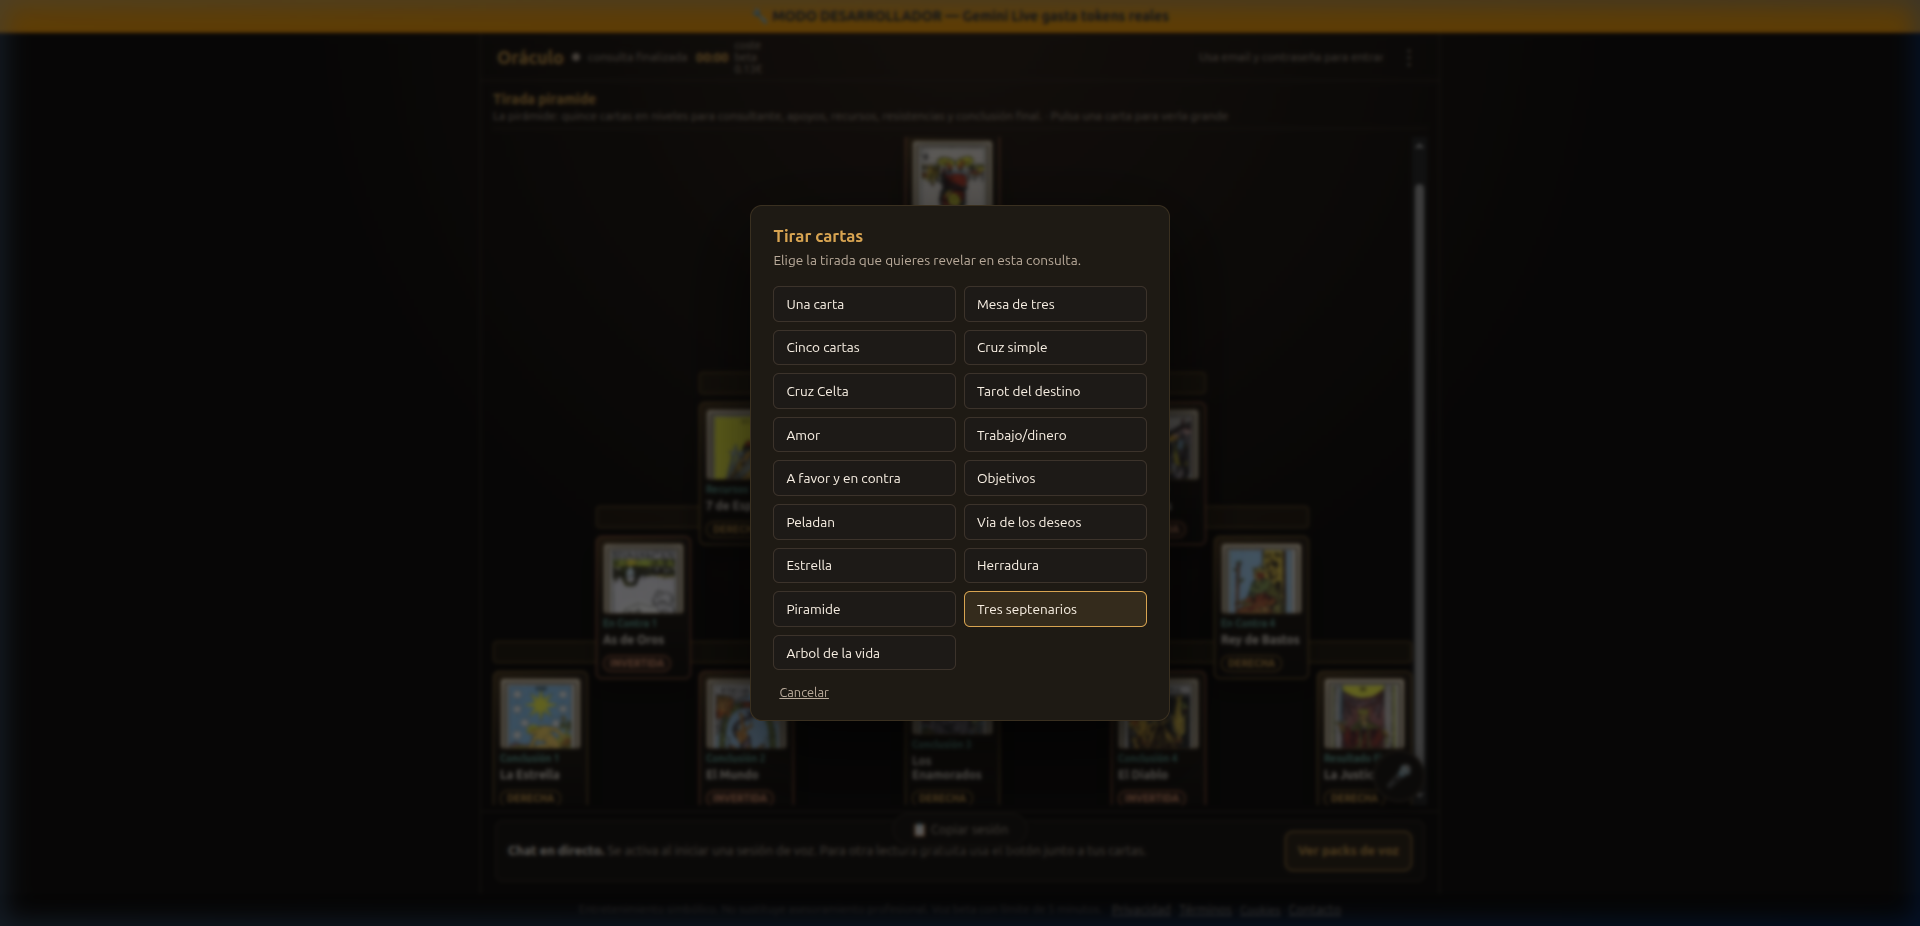Pick the Cinco cartas spread
Screen dimensions: 1920x926
coord(864,347)
